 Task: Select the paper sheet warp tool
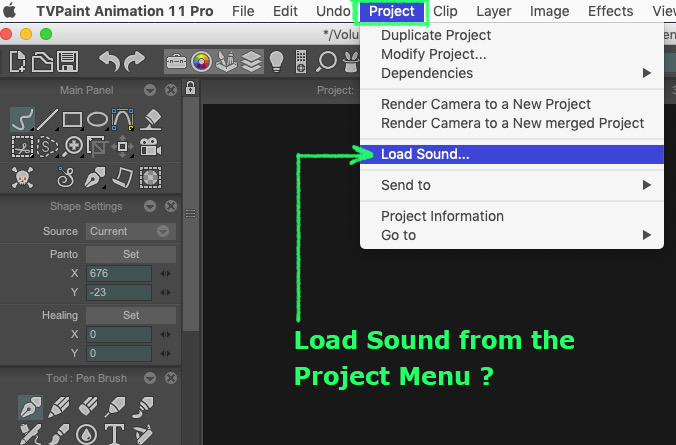click(122, 177)
